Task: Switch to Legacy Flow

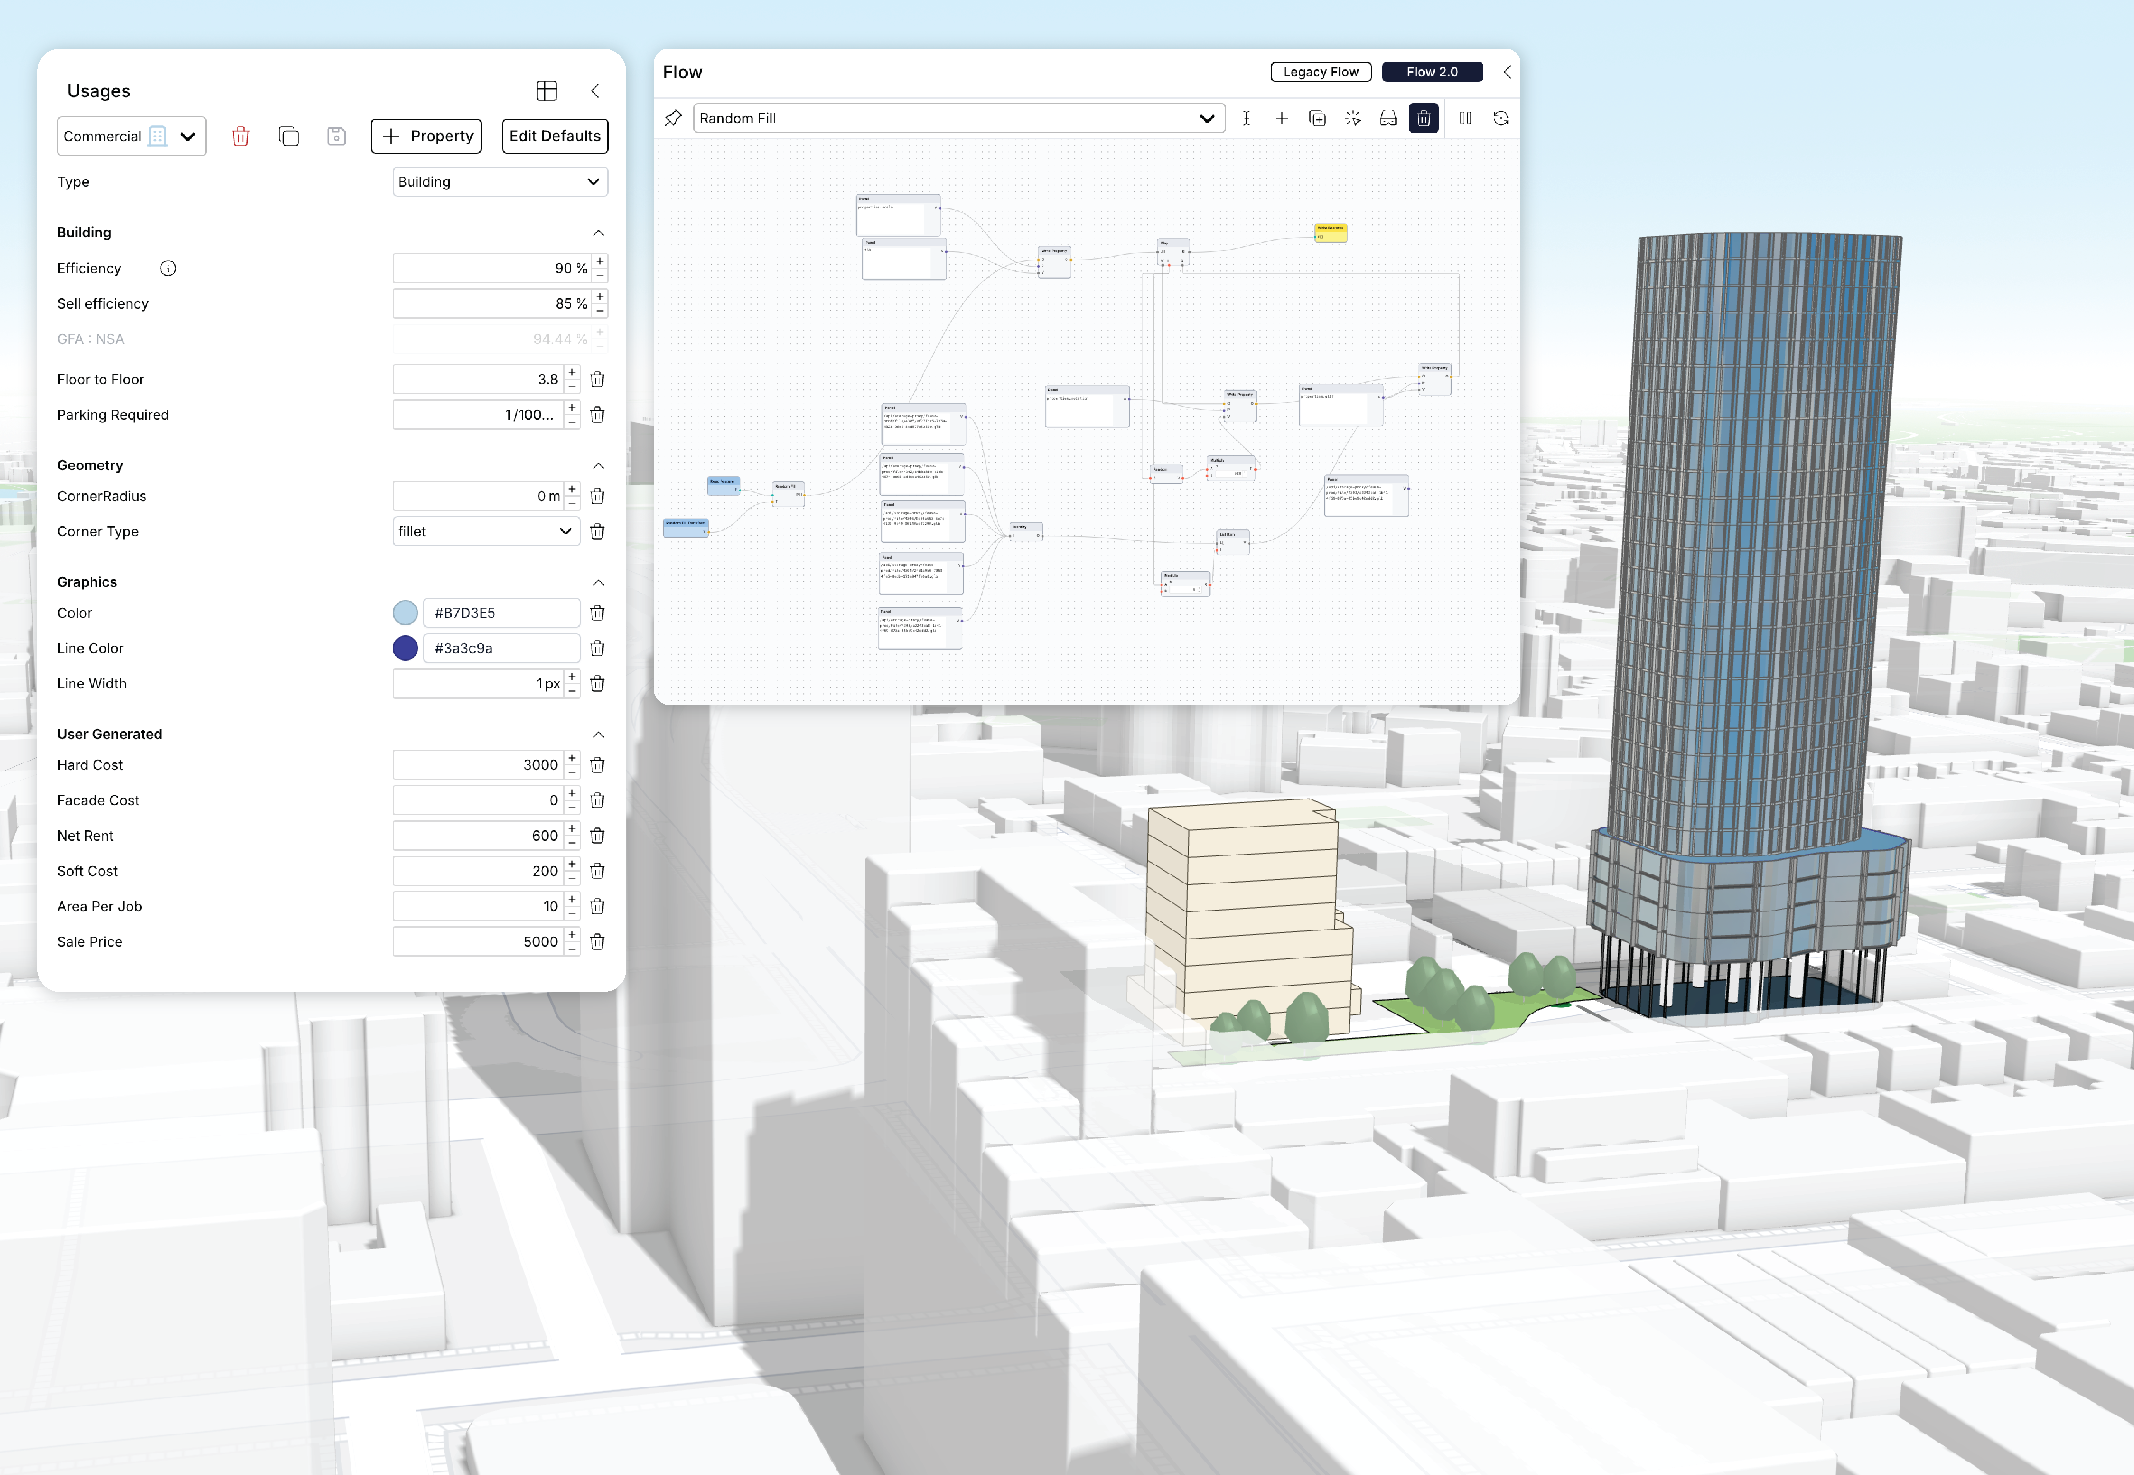Action: click(1320, 72)
